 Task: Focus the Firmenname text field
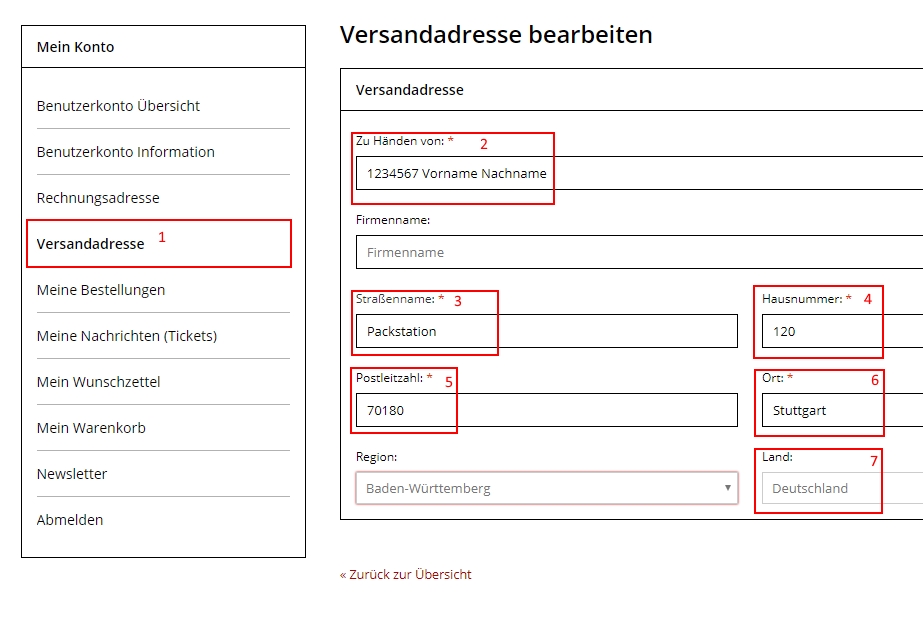(x=639, y=252)
